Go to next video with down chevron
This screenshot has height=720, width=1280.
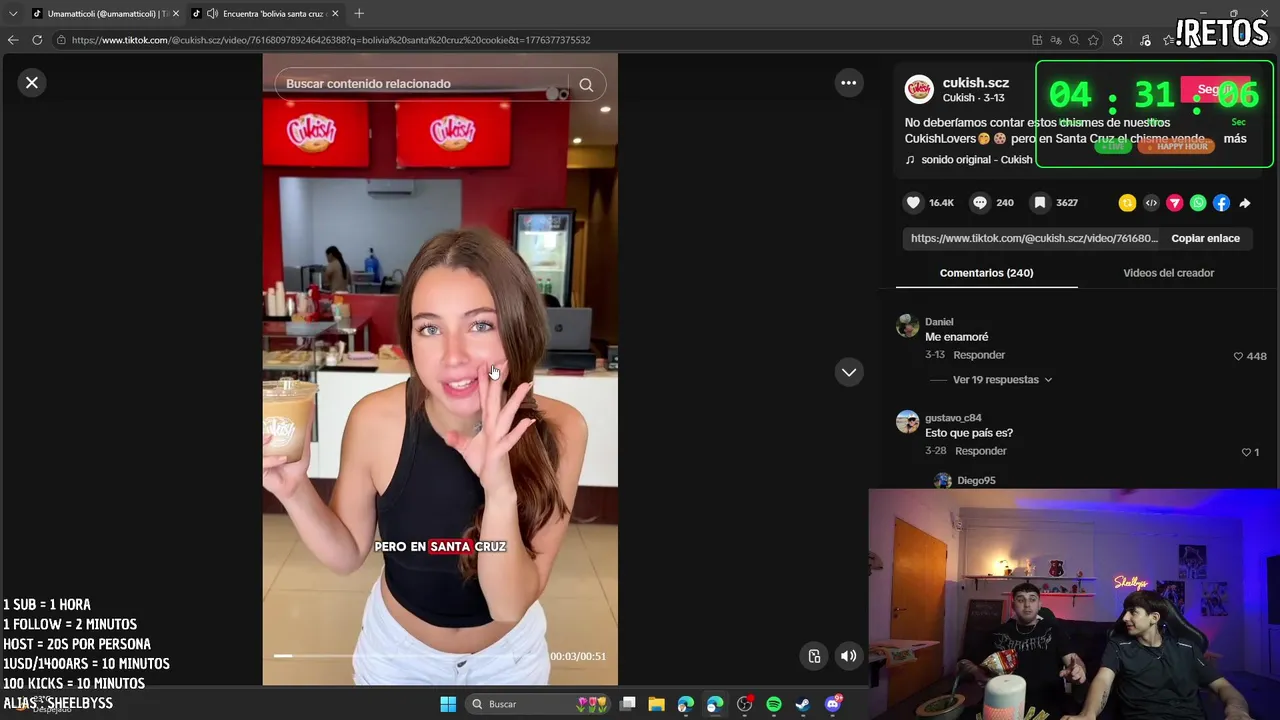tap(849, 372)
